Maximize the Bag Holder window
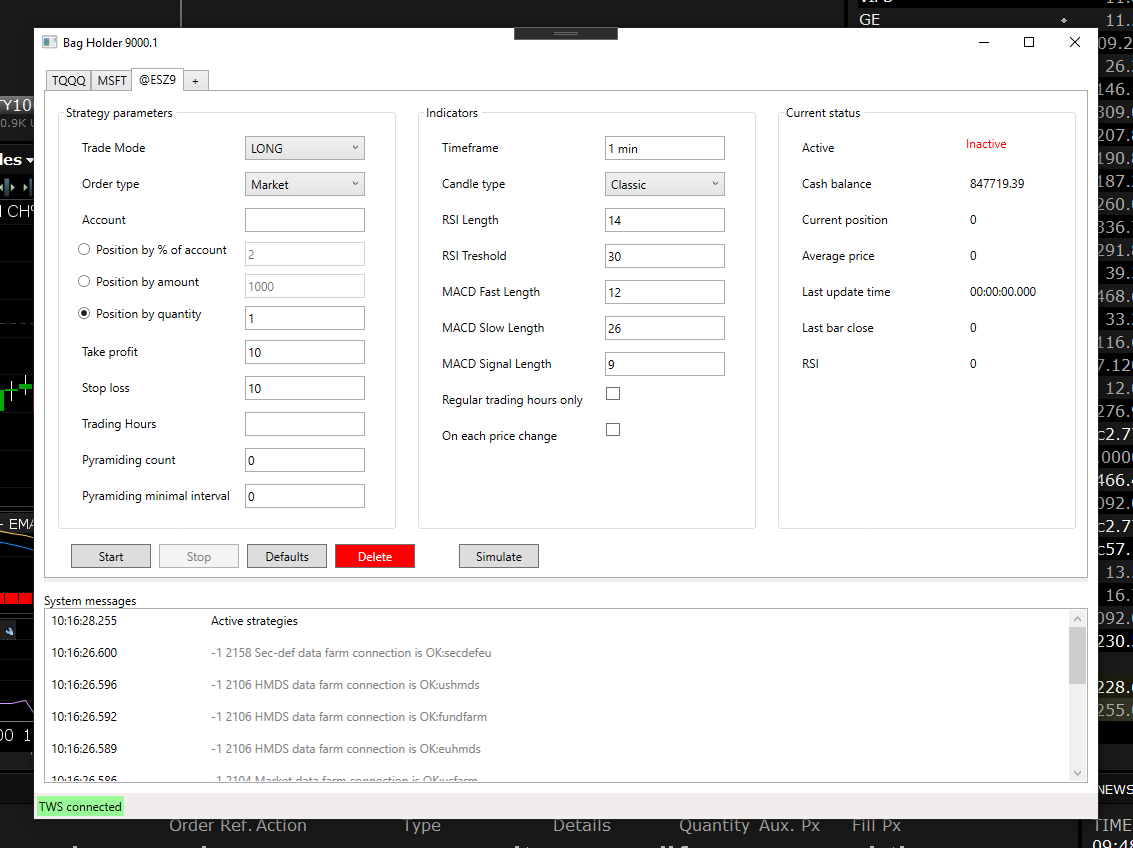Screen dimensions: 1133x848 1029,42
